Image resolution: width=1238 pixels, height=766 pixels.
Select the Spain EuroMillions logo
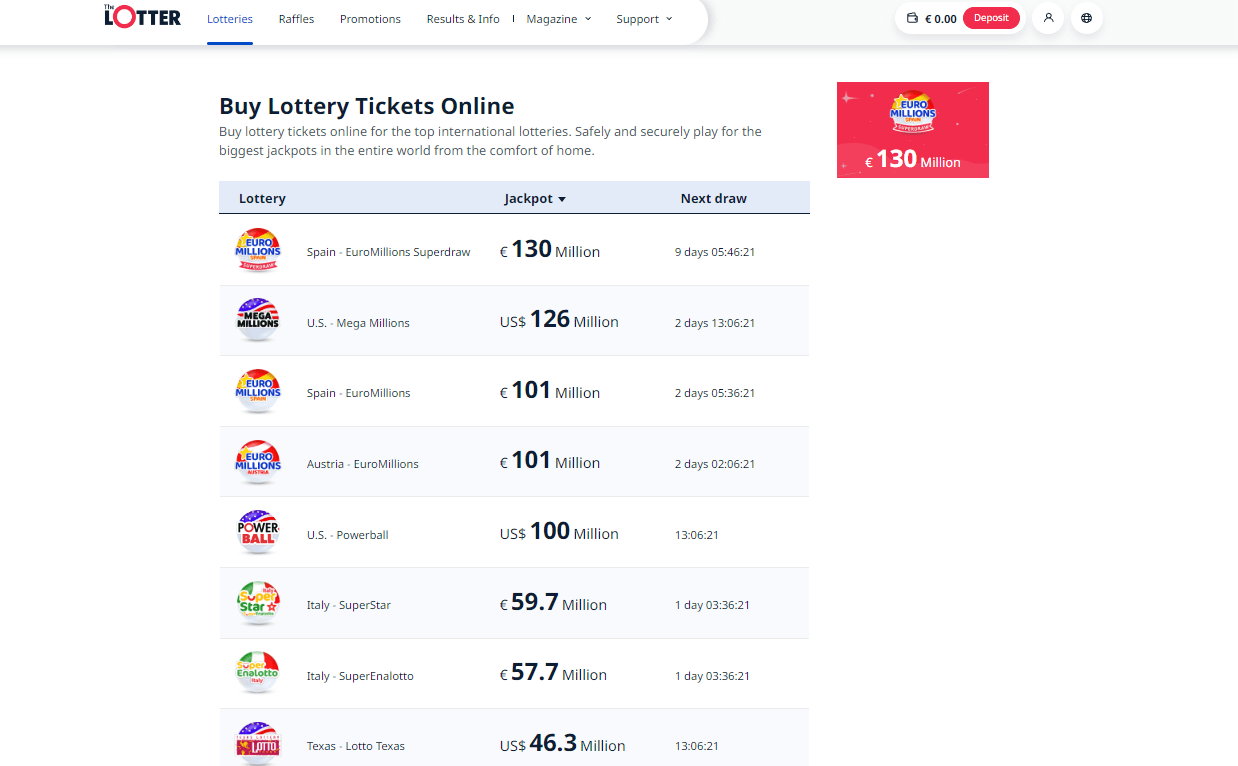pos(258,390)
